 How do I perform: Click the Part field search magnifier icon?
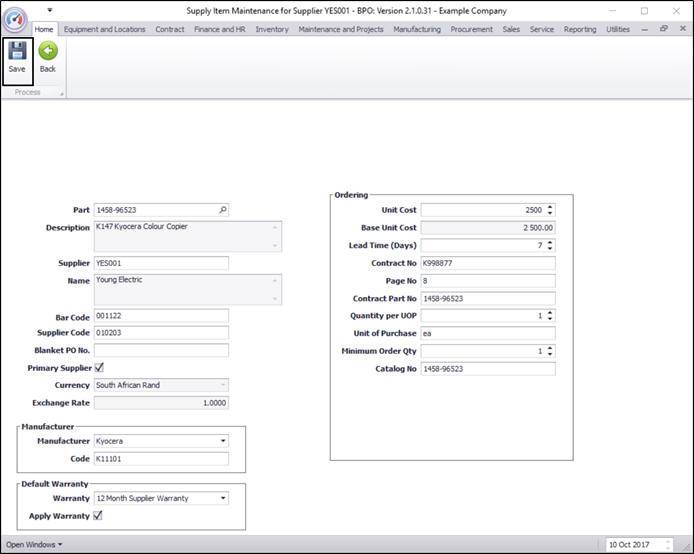[x=223, y=210]
